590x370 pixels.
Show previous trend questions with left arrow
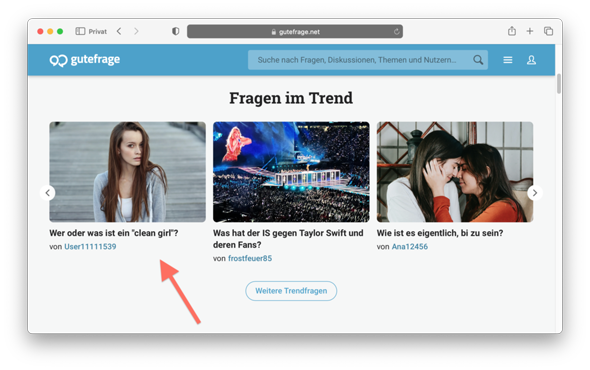pos(47,193)
